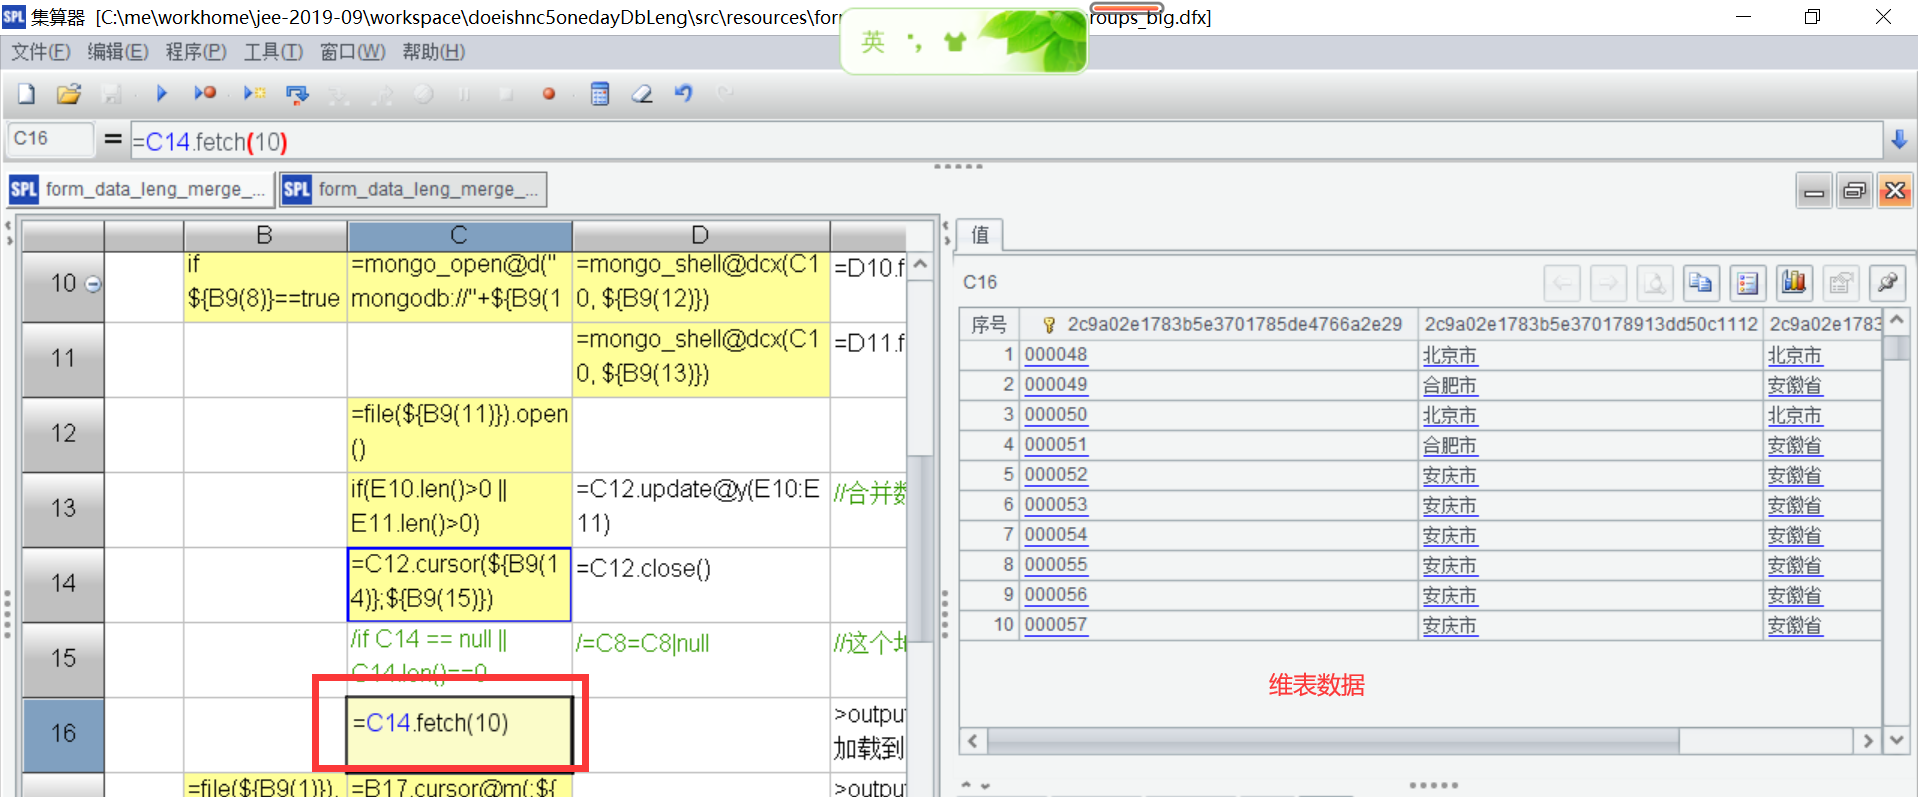Copy the C16 value using copy icon

(x=1700, y=284)
